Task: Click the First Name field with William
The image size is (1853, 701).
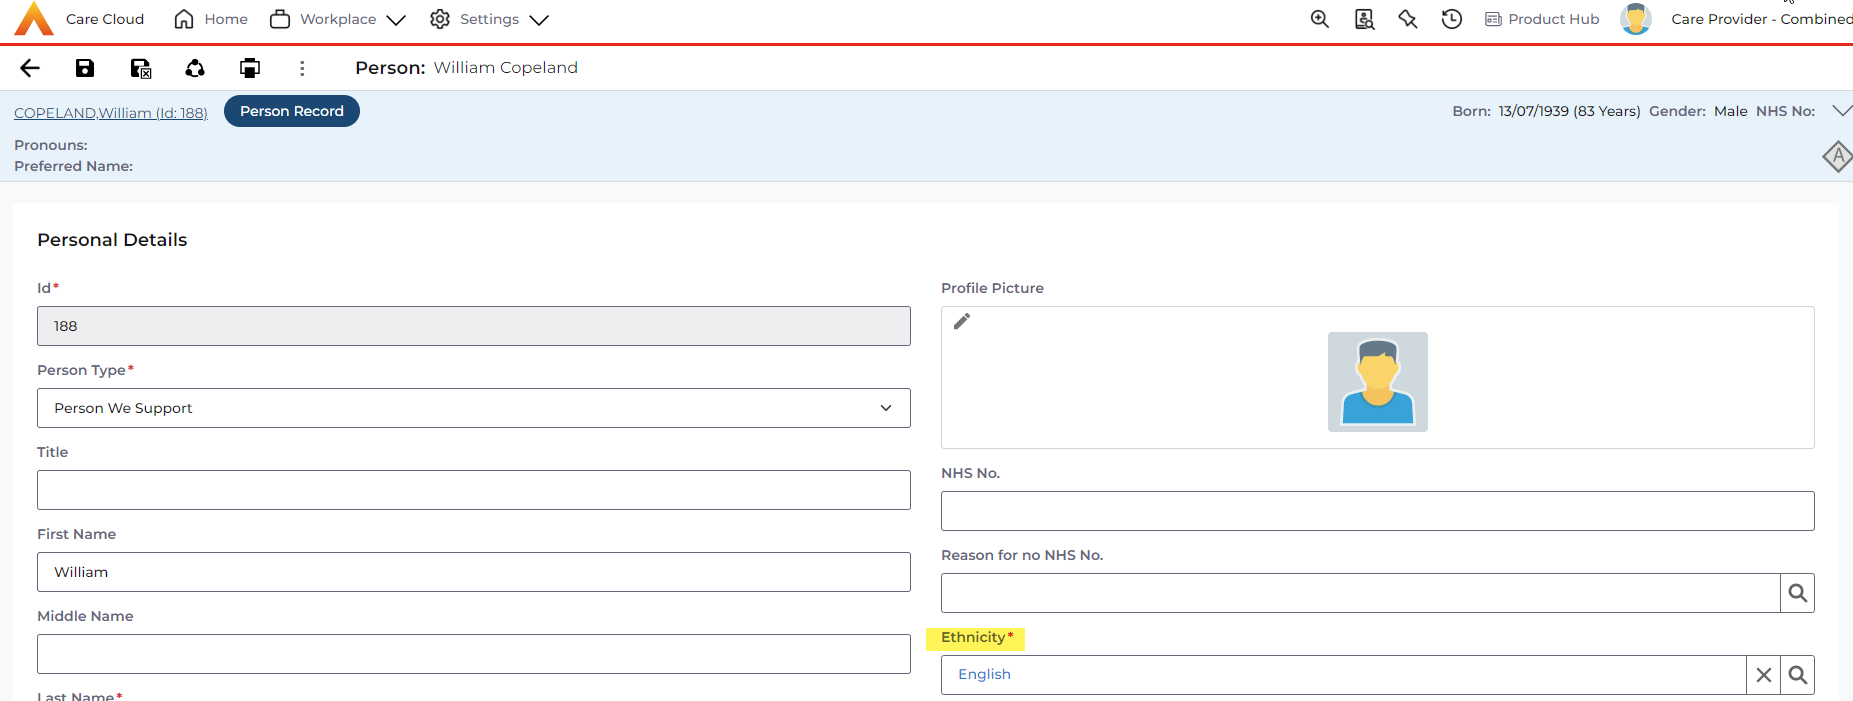Action: 474,572
